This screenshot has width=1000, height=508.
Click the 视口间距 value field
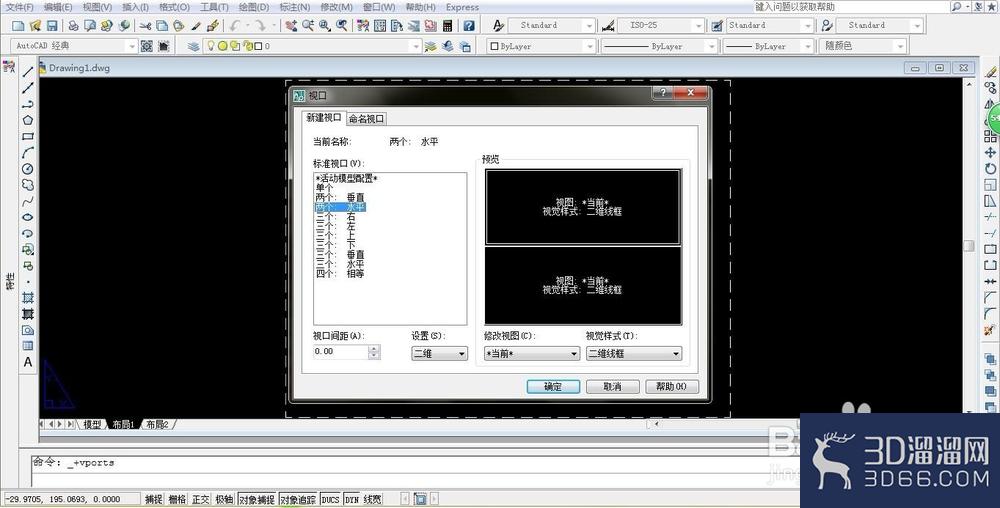pos(341,351)
